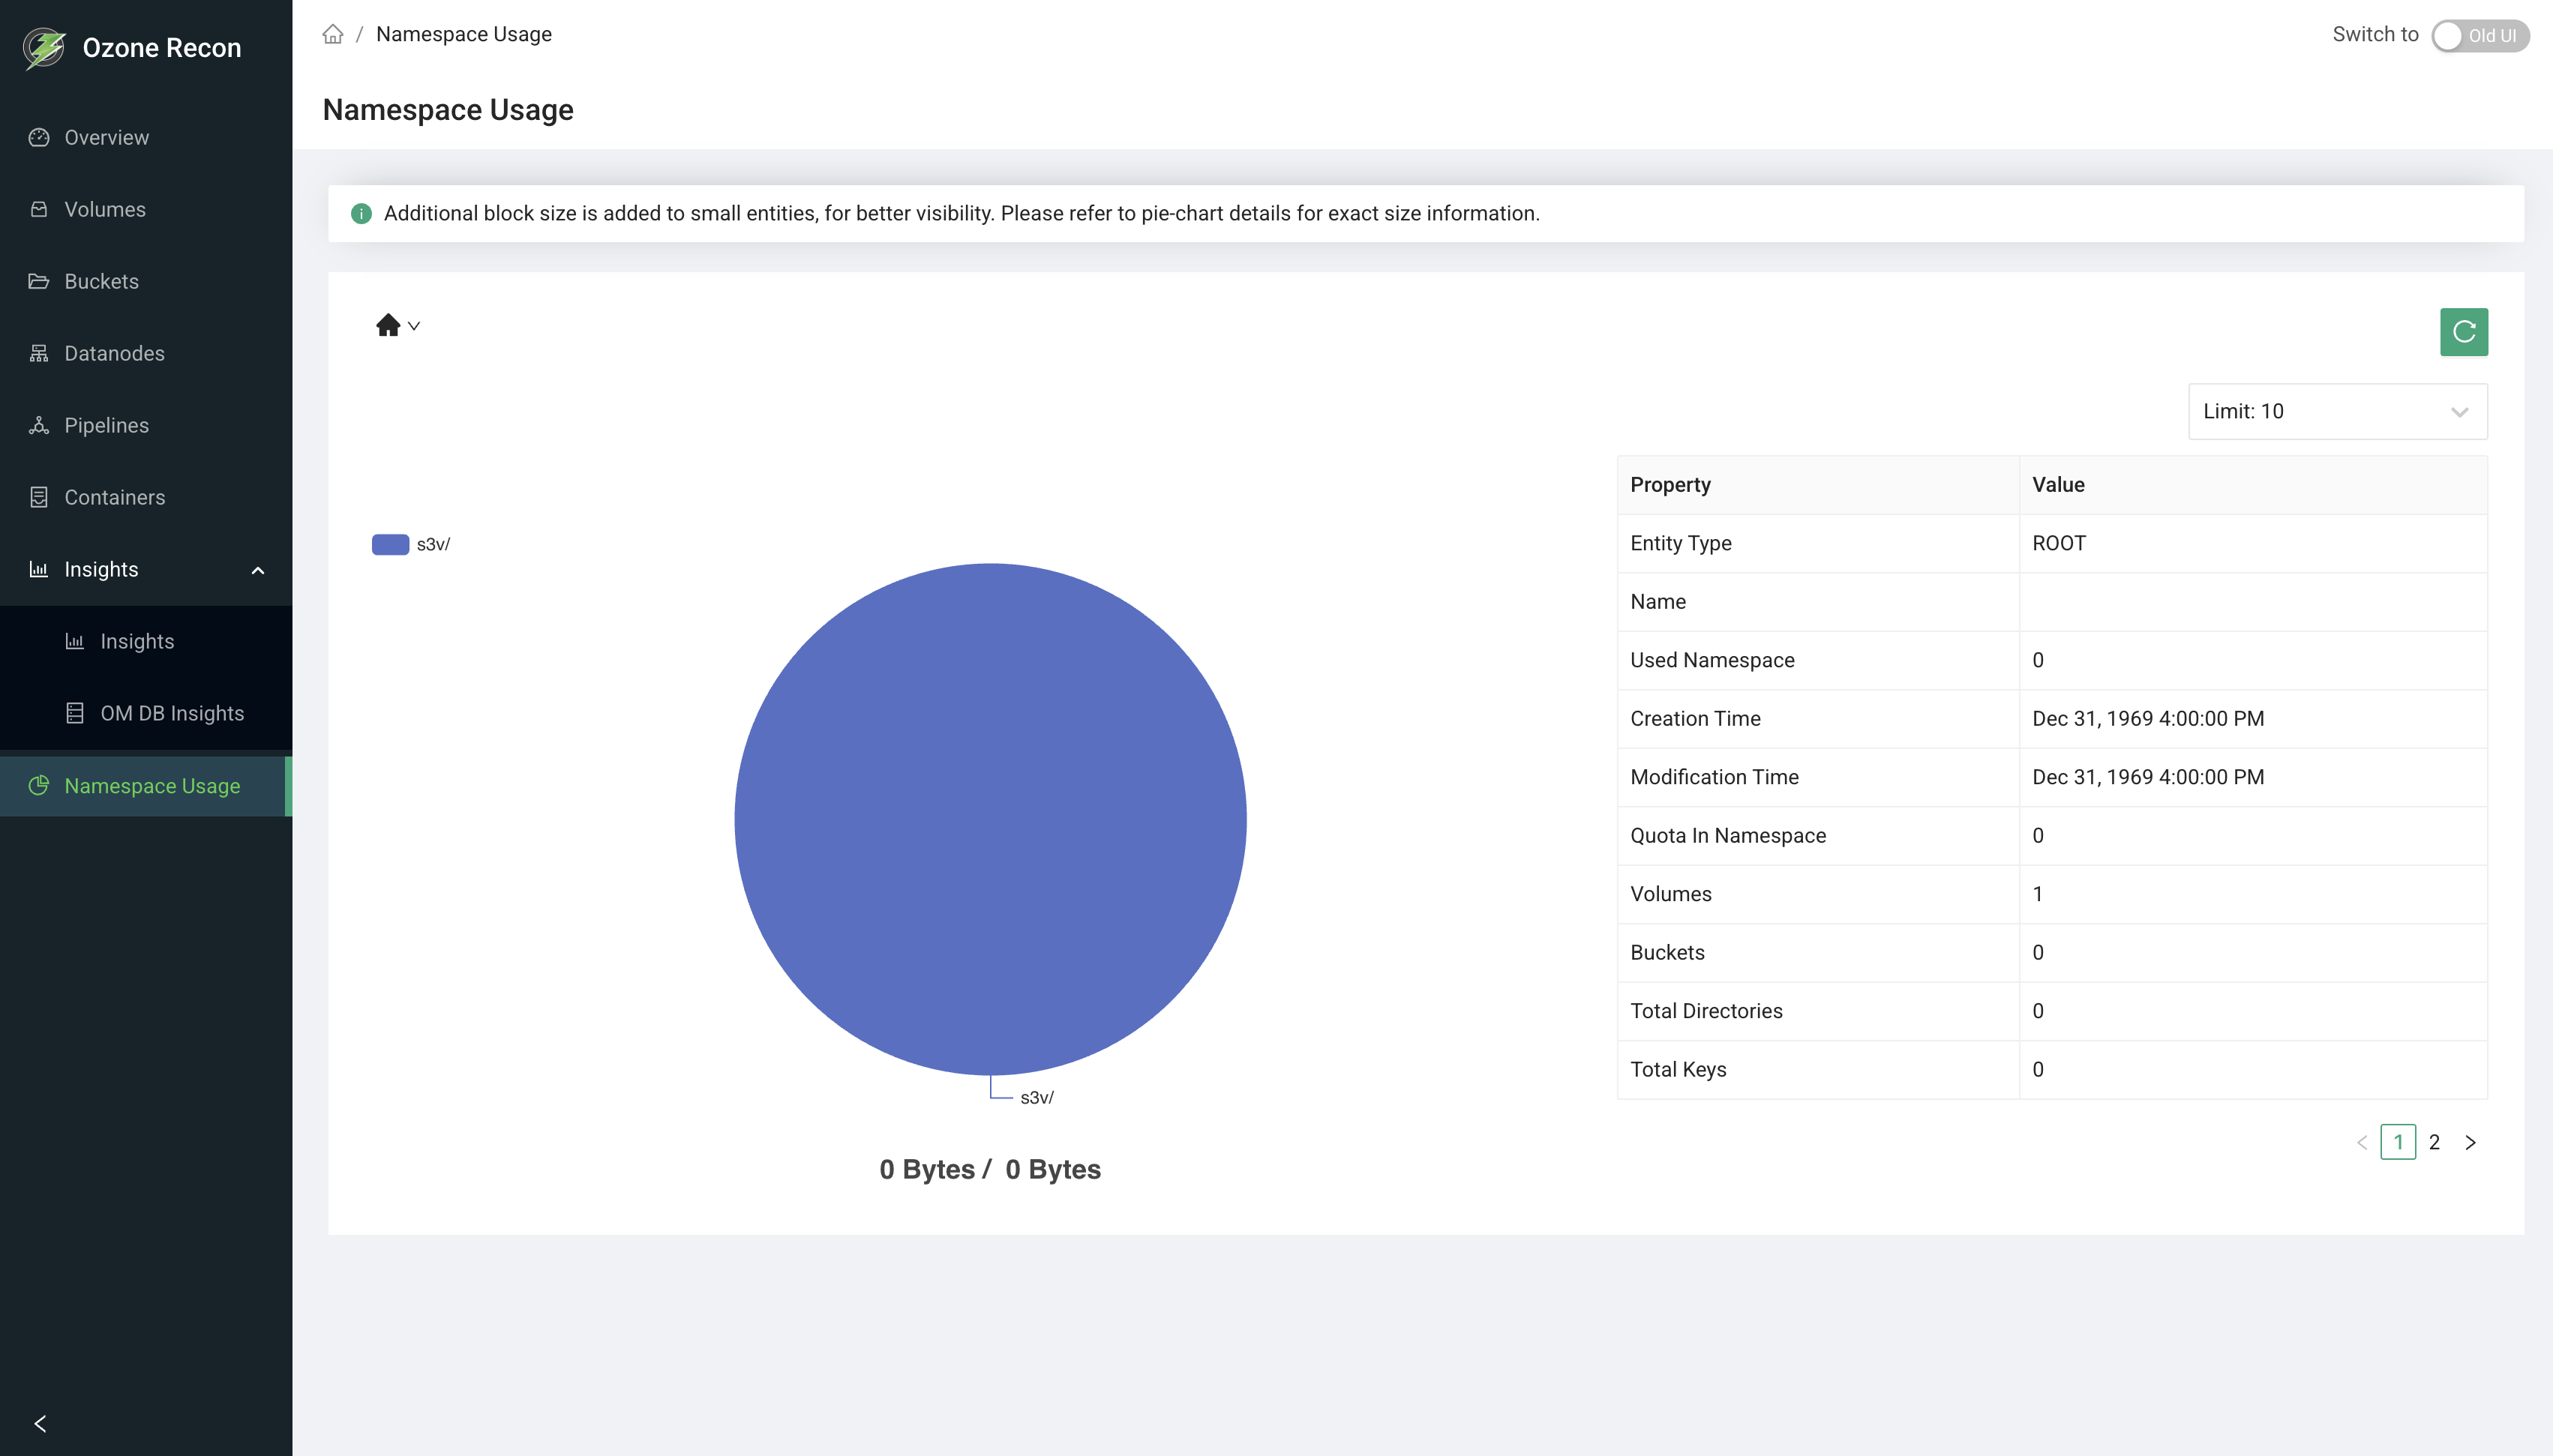Click the Containers sidebar icon
Image resolution: width=2553 pixels, height=1456 pixels.
click(x=39, y=497)
